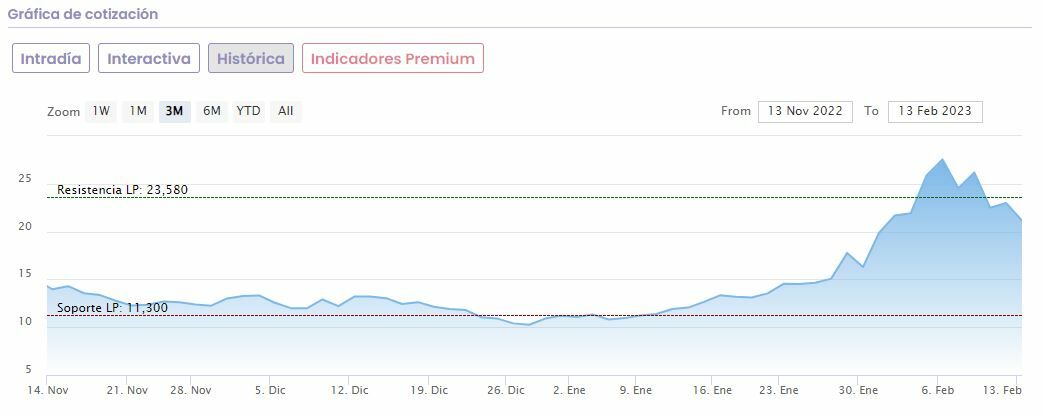Click the 30. Ene axis date
The width and height of the screenshot is (1044, 415).
pyautogui.click(x=859, y=389)
